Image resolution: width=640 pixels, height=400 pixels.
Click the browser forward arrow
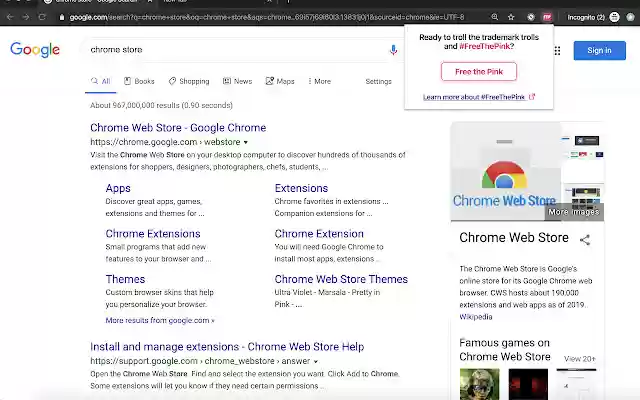click(x=26, y=17)
